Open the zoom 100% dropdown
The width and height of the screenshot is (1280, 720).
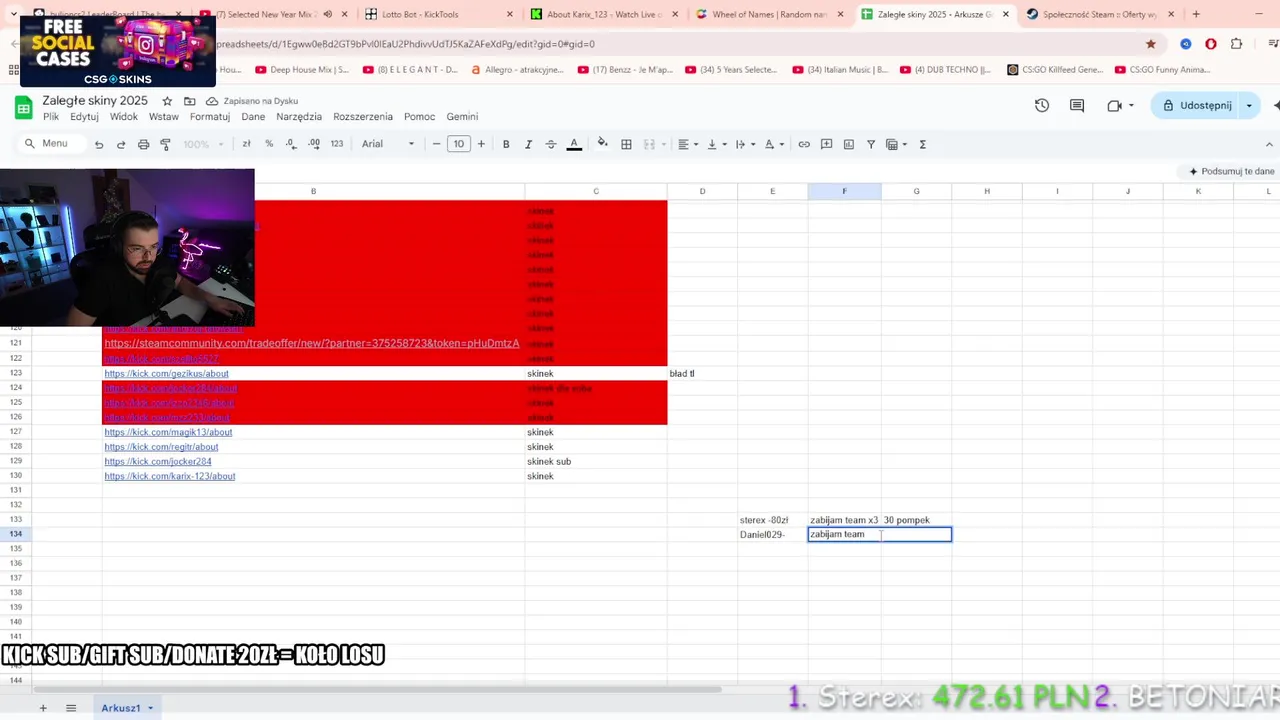pos(204,144)
